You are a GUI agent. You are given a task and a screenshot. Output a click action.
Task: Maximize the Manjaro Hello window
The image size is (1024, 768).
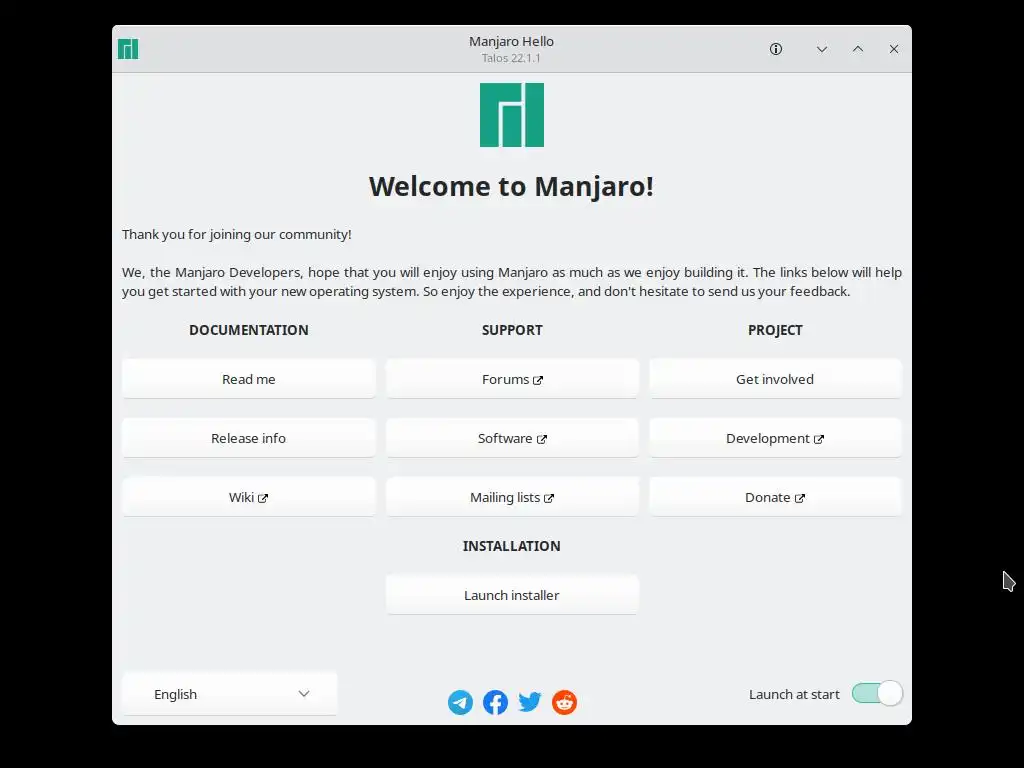858,49
